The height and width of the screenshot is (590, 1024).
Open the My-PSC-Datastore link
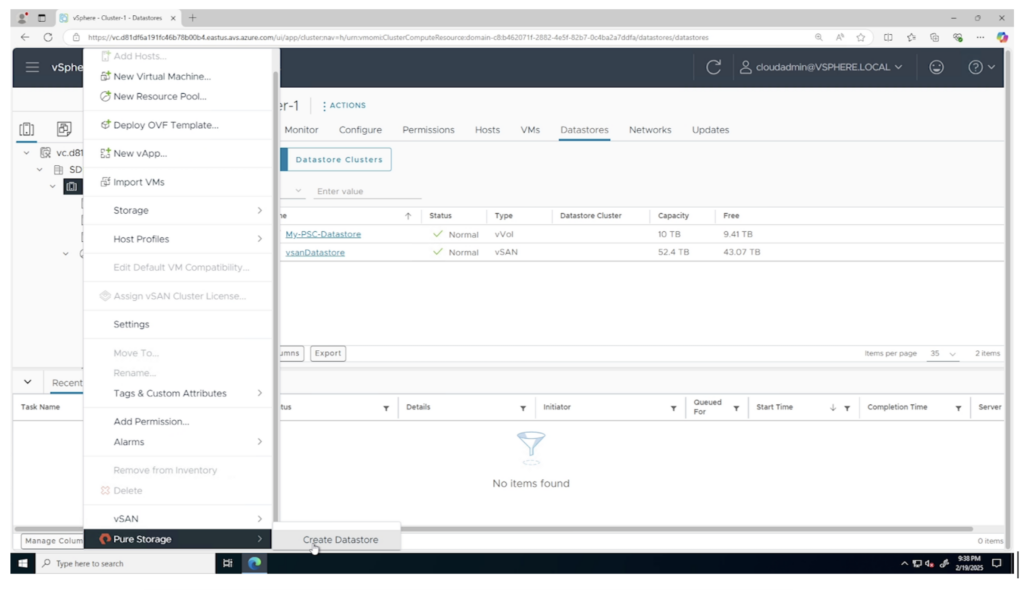pyautogui.click(x=323, y=234)
